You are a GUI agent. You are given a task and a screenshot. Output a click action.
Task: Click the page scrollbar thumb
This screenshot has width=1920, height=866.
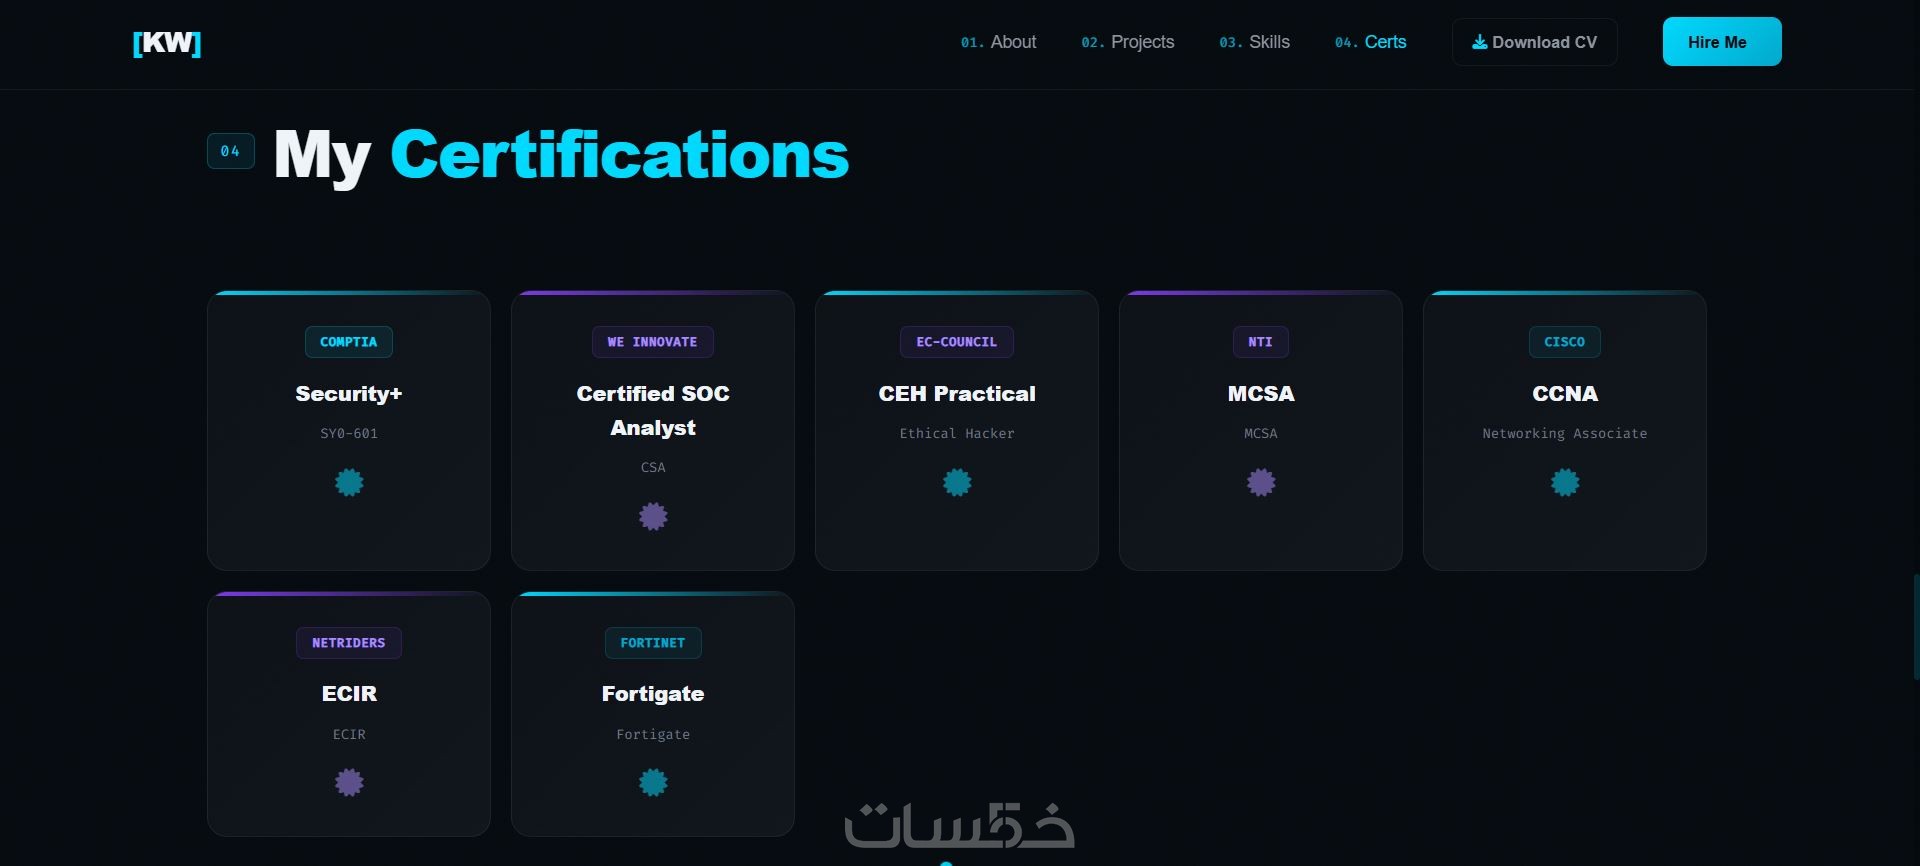tap(1915, 627)
